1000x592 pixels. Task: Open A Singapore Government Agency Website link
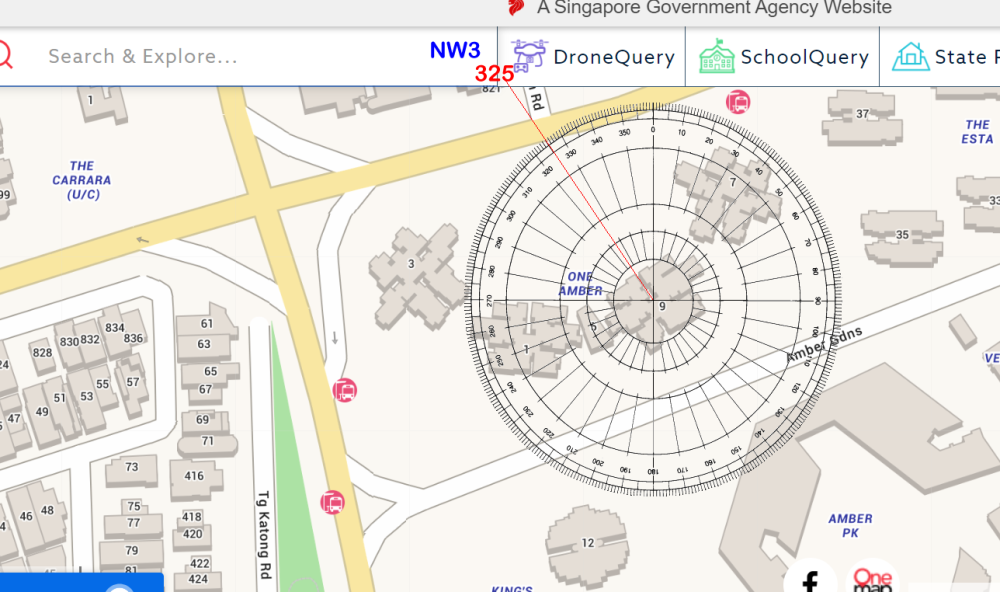click(713, 8)
